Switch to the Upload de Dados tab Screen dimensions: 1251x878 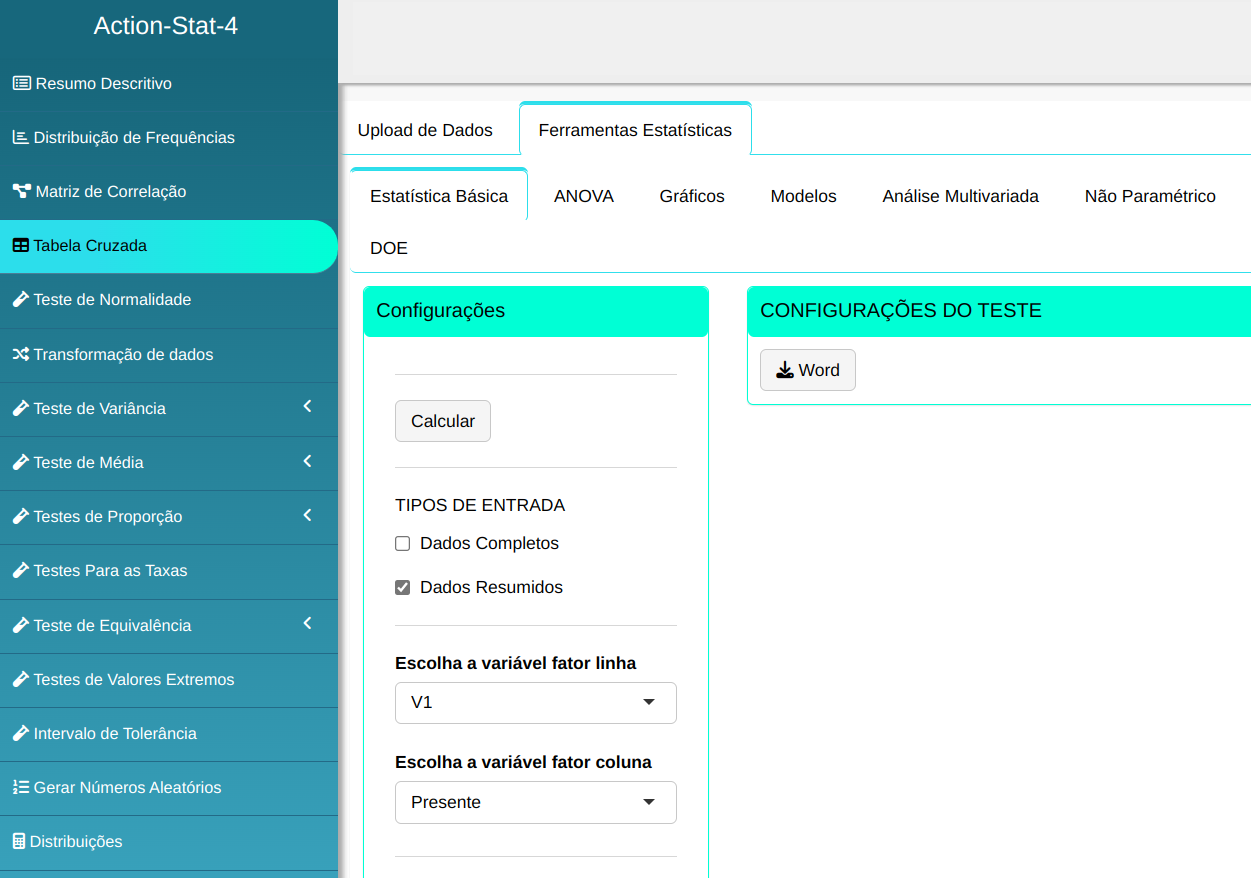425,130
